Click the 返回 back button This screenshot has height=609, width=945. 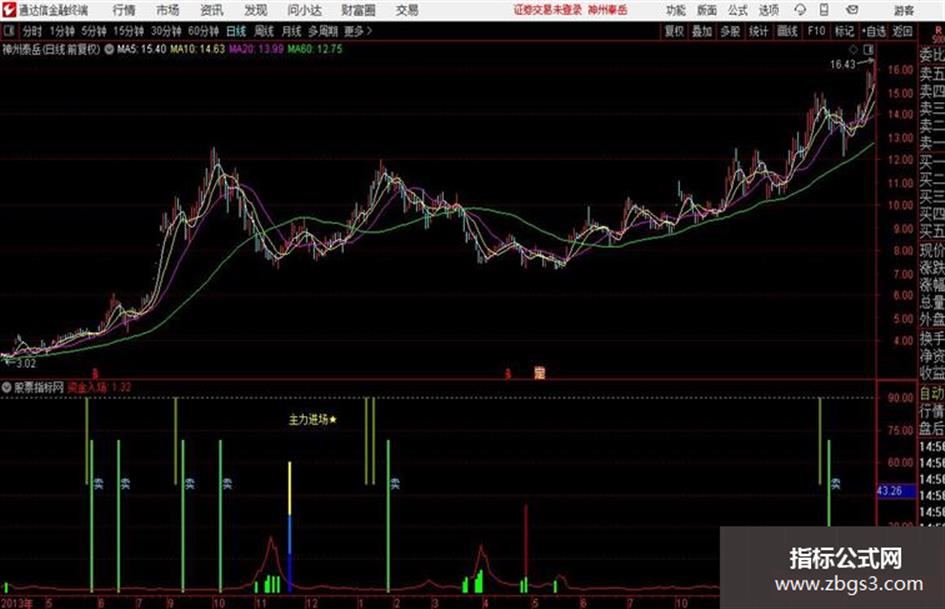click(903, 31)
